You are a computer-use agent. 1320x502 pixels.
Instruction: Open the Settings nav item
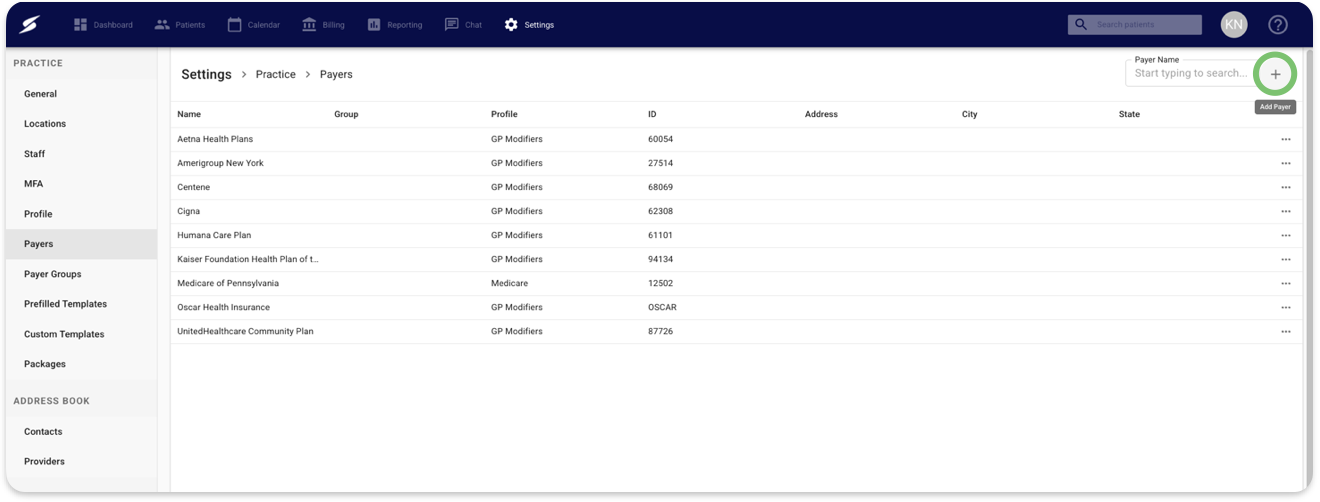pyautogui.click(x=529, y=24)
